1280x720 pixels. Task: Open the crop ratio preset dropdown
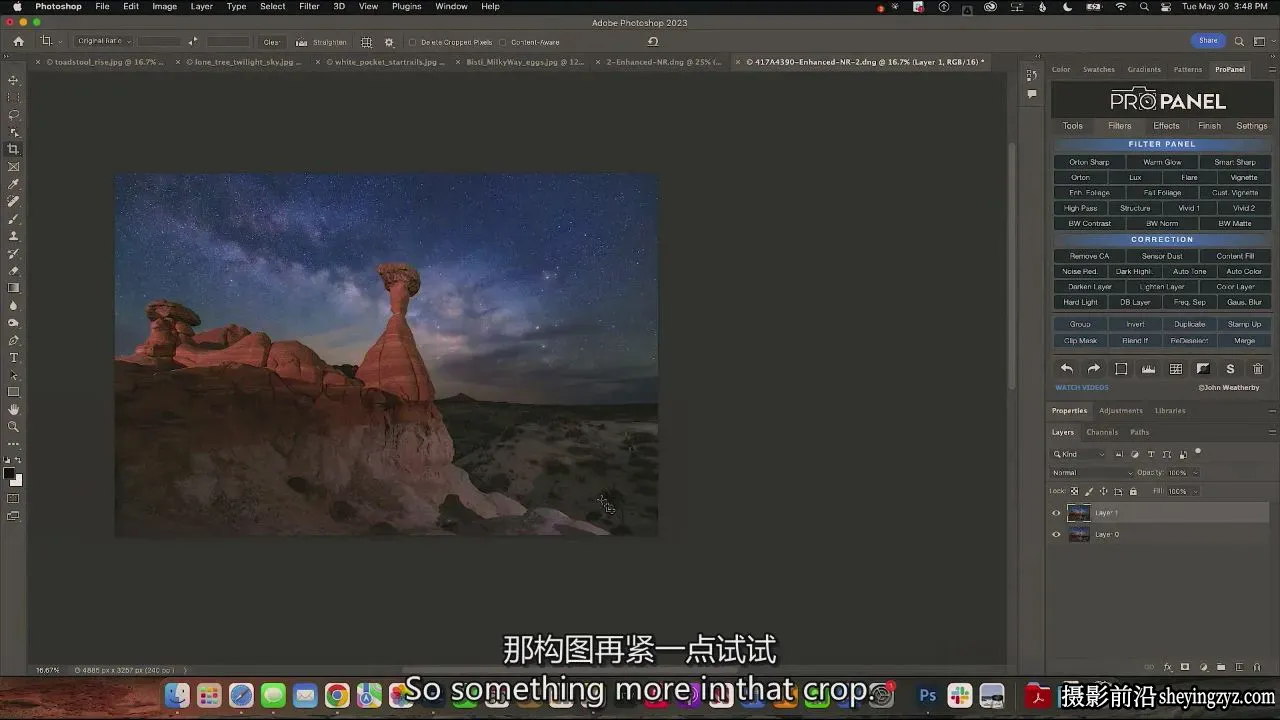[x=103, y=42]
